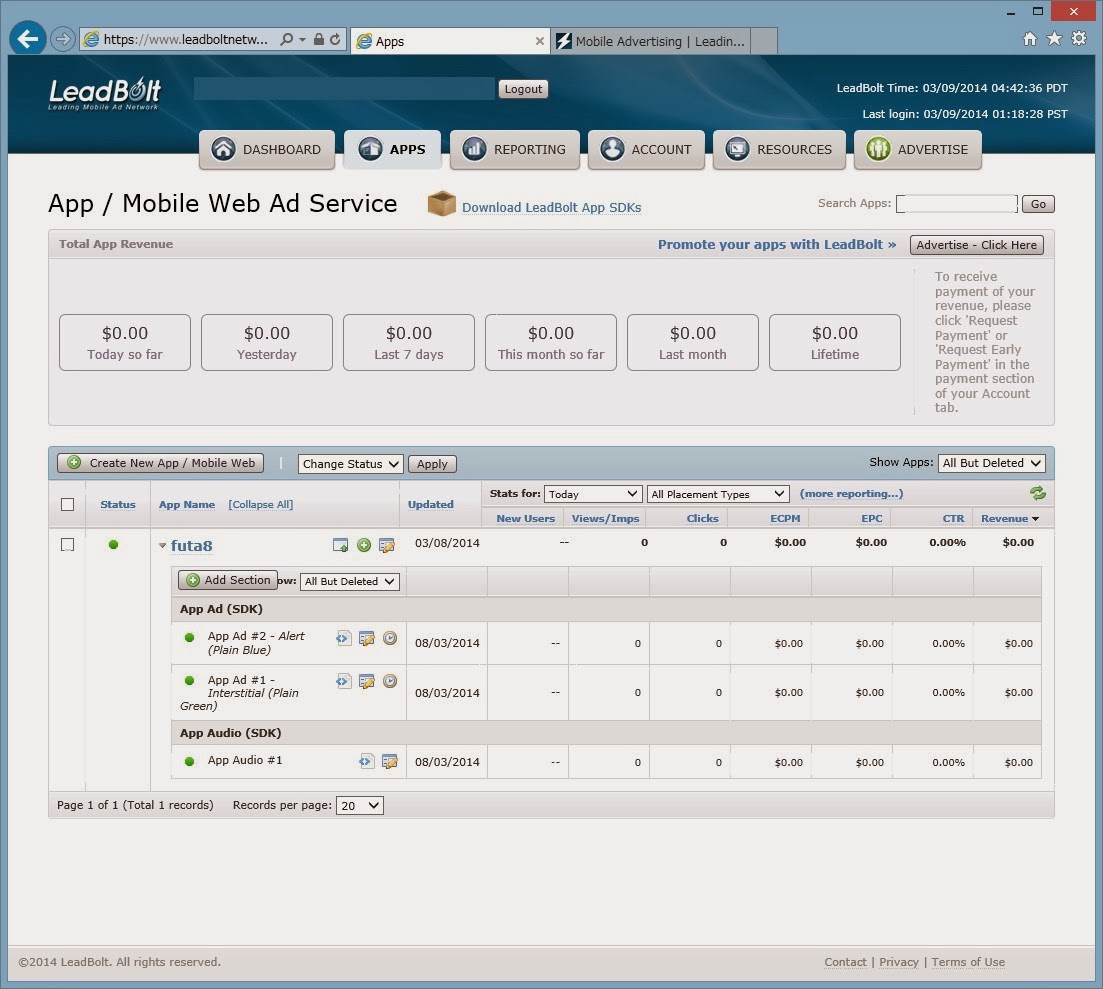
Task: Open the Records per page dropdown
Action: (359, 805)
